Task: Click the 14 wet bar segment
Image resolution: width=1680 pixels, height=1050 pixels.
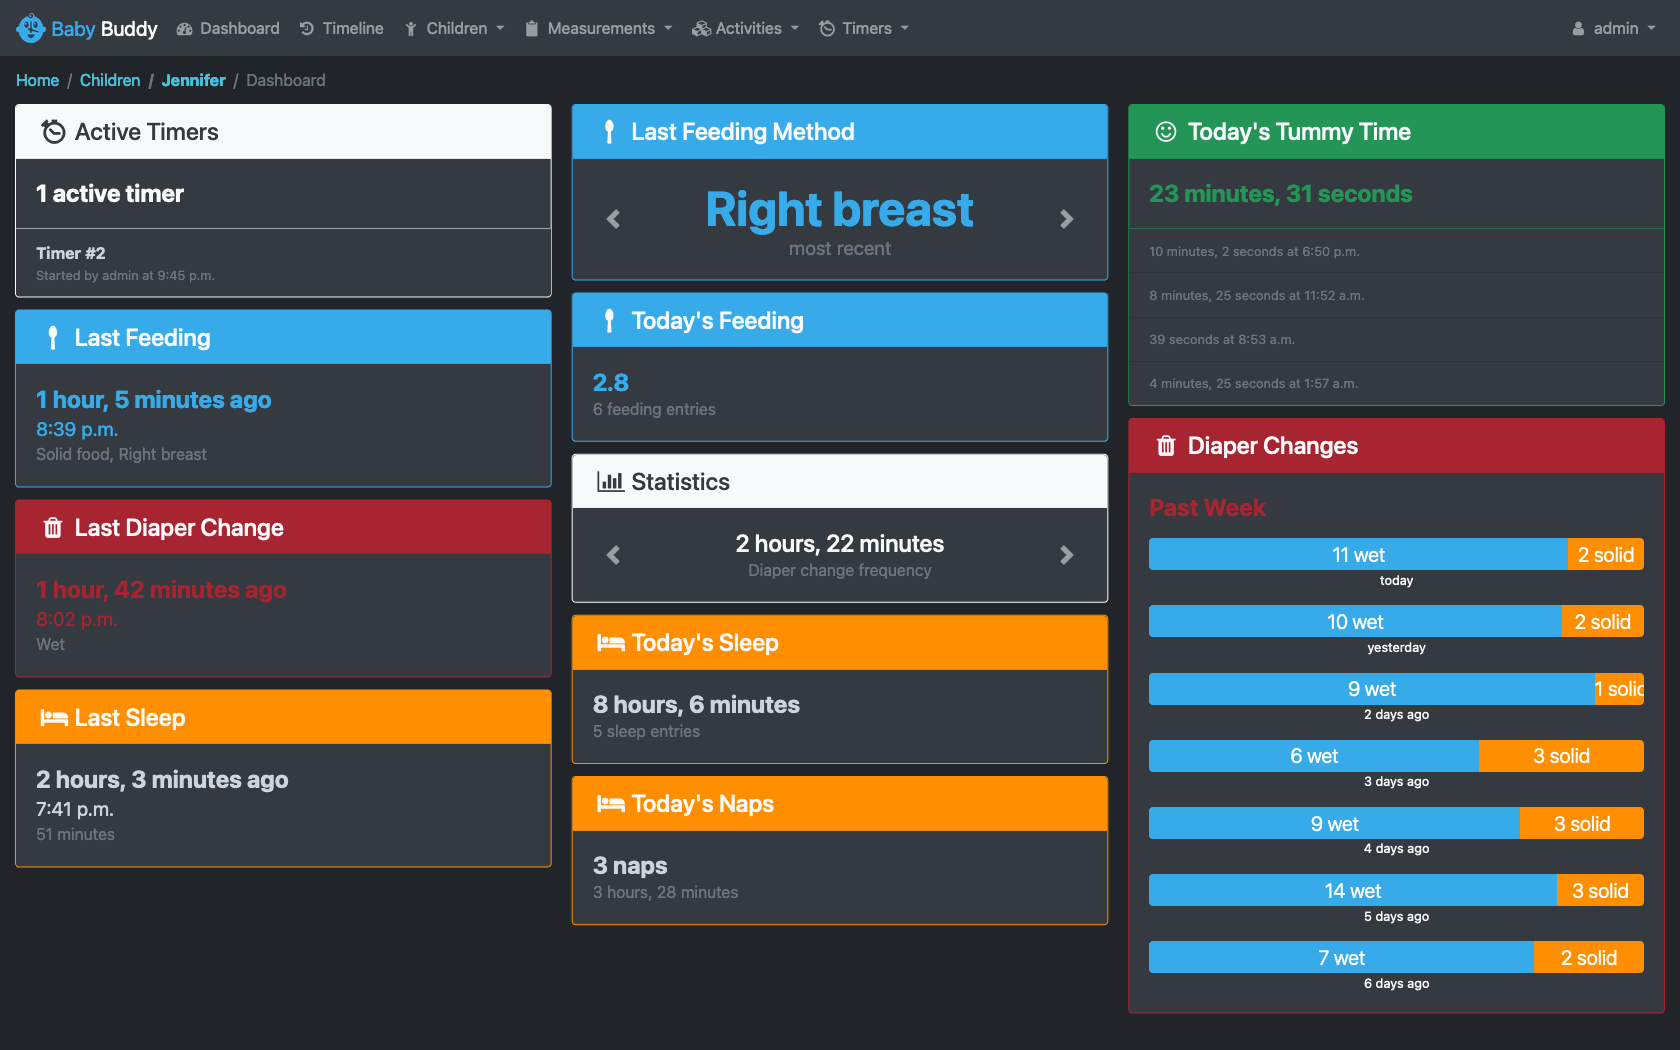Action: pos(1353,891)
